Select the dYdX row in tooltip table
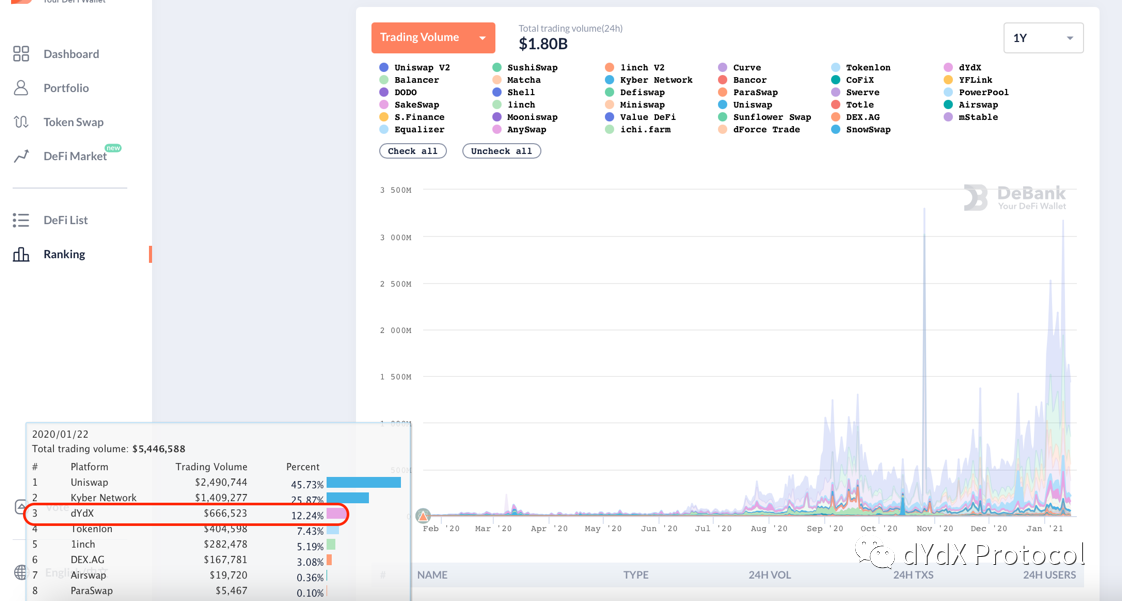The width and height of the screenshot is (1122, 601). 186,514
